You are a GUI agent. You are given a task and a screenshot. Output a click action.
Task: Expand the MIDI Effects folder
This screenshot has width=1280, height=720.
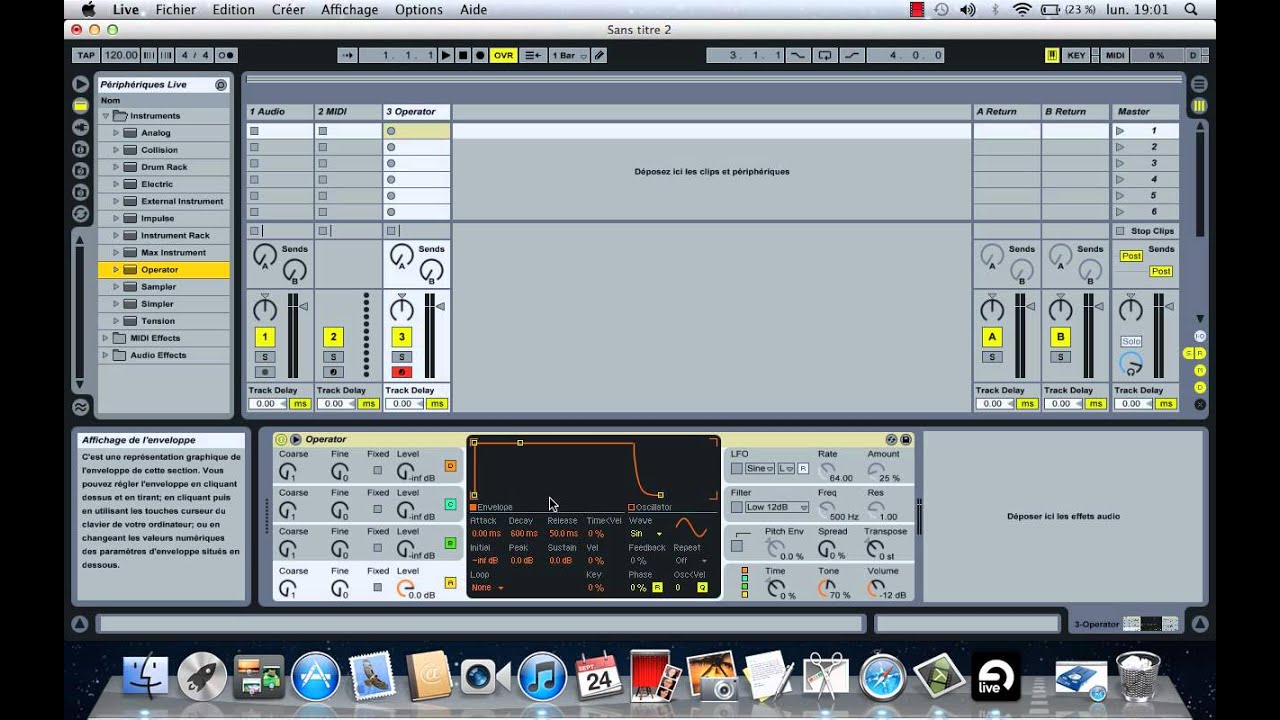tap(105, 338)
